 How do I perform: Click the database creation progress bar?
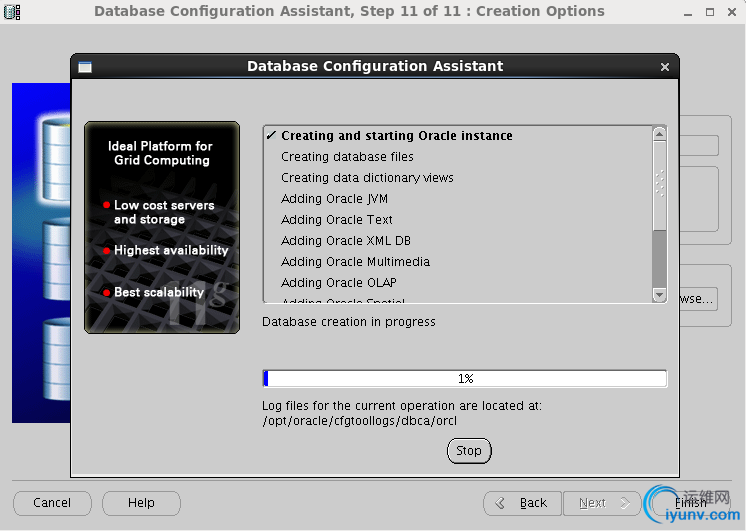(464, 379)
